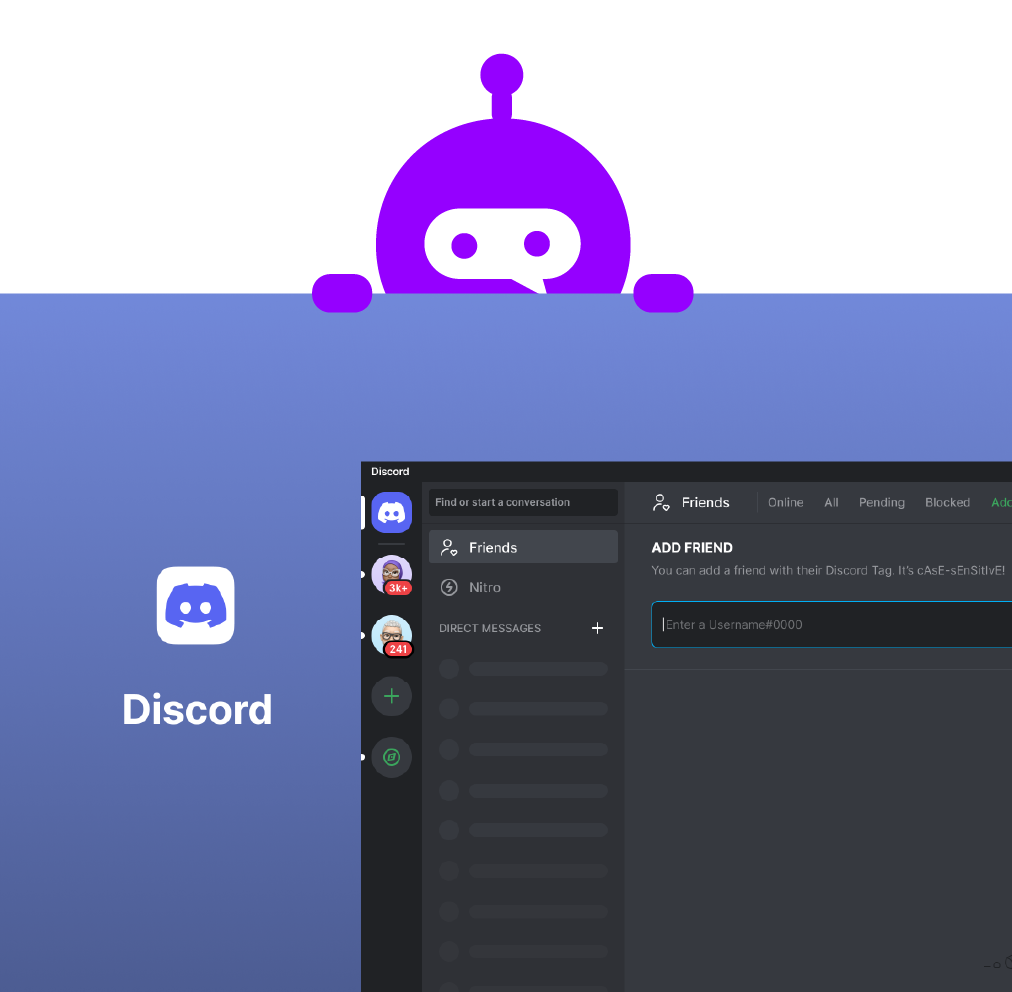Screen dimensions: 1012x992
Task: Focus the Enter a Username#0000 field
Action: [830, 625]
